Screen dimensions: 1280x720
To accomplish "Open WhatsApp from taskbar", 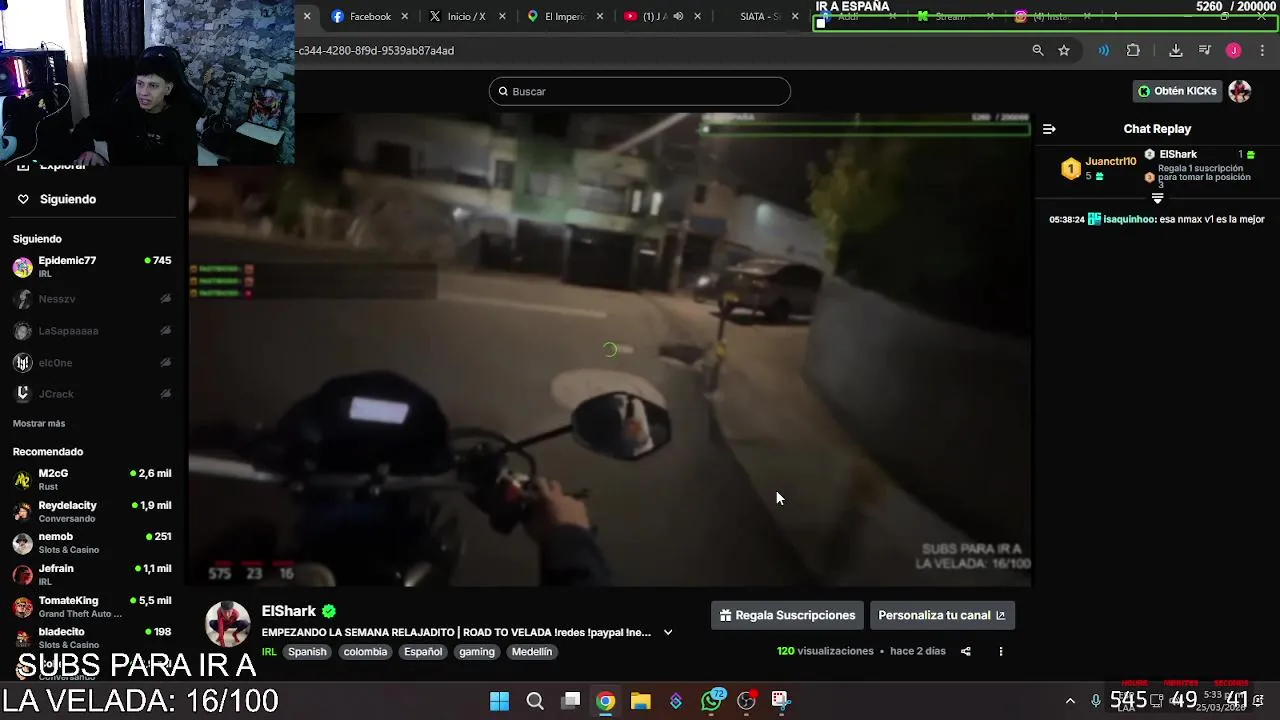I will [x=712, y=701].
